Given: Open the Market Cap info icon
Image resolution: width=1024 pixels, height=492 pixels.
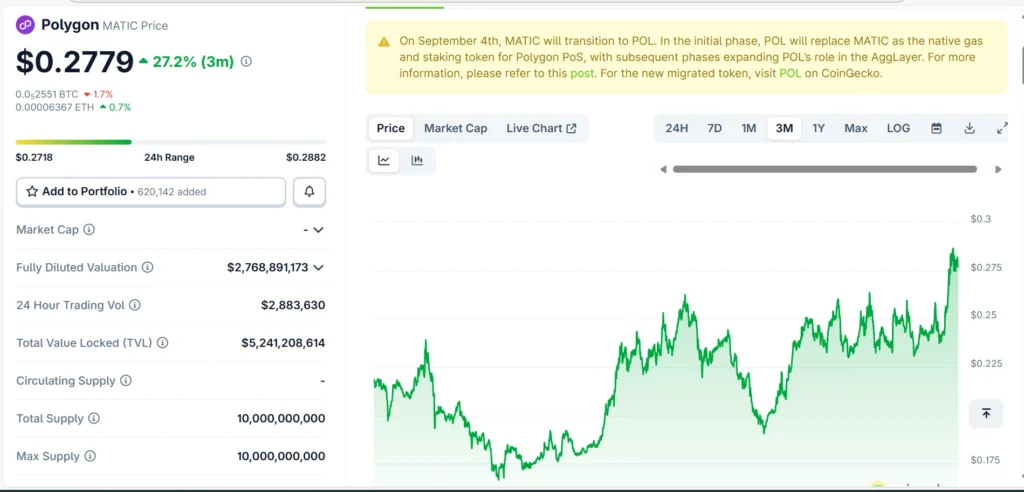Looking at the screenshot, I should click(x=89, y=230).
